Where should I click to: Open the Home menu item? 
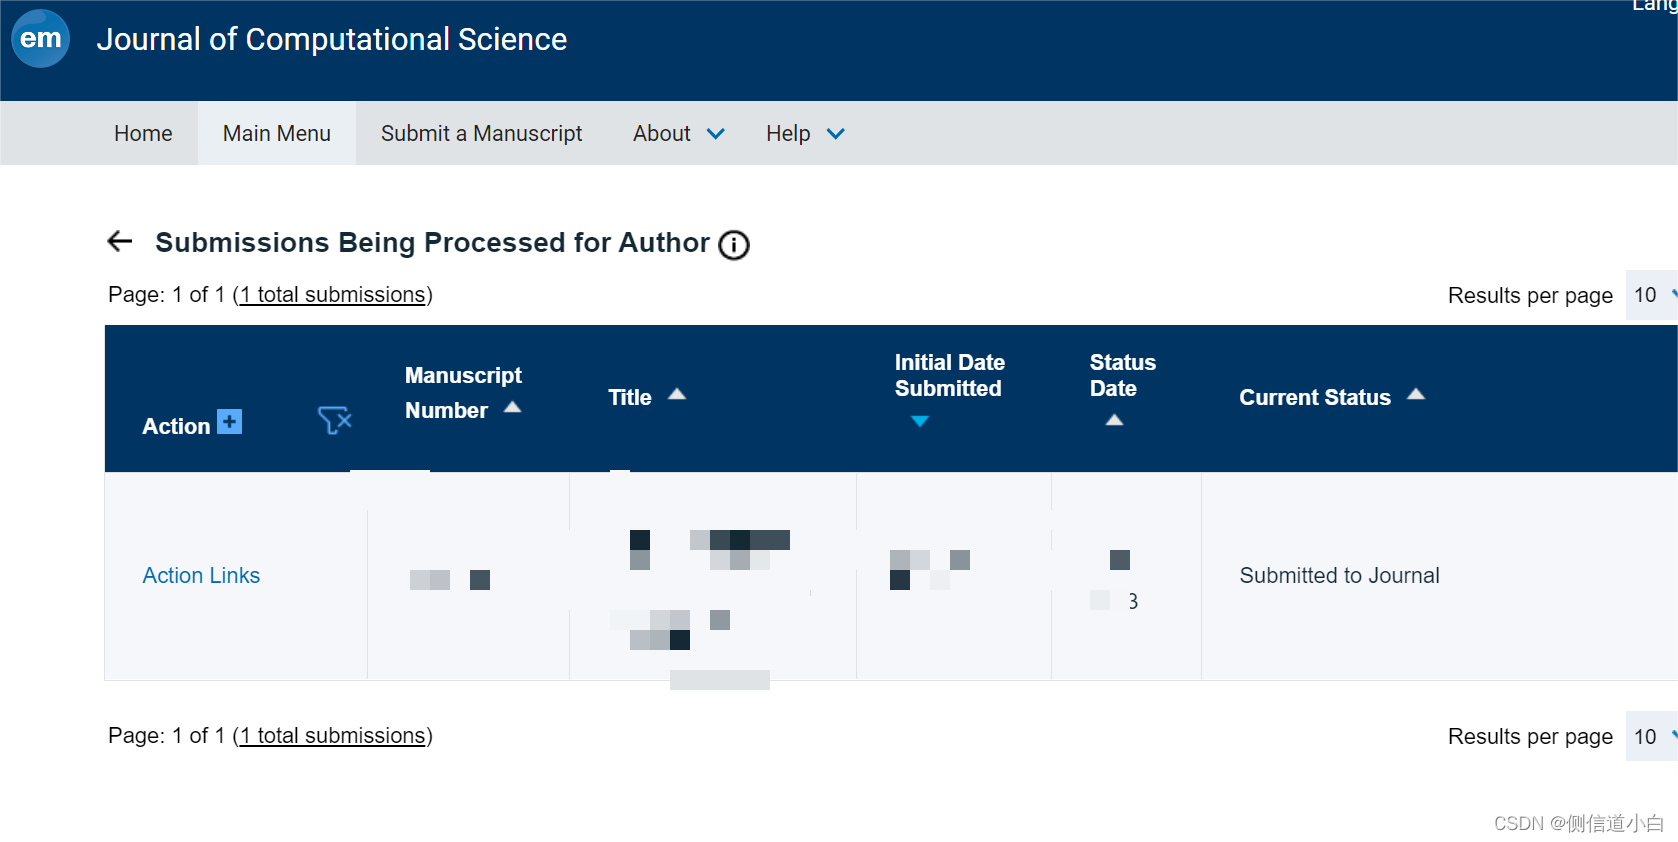tap(143, 133)
